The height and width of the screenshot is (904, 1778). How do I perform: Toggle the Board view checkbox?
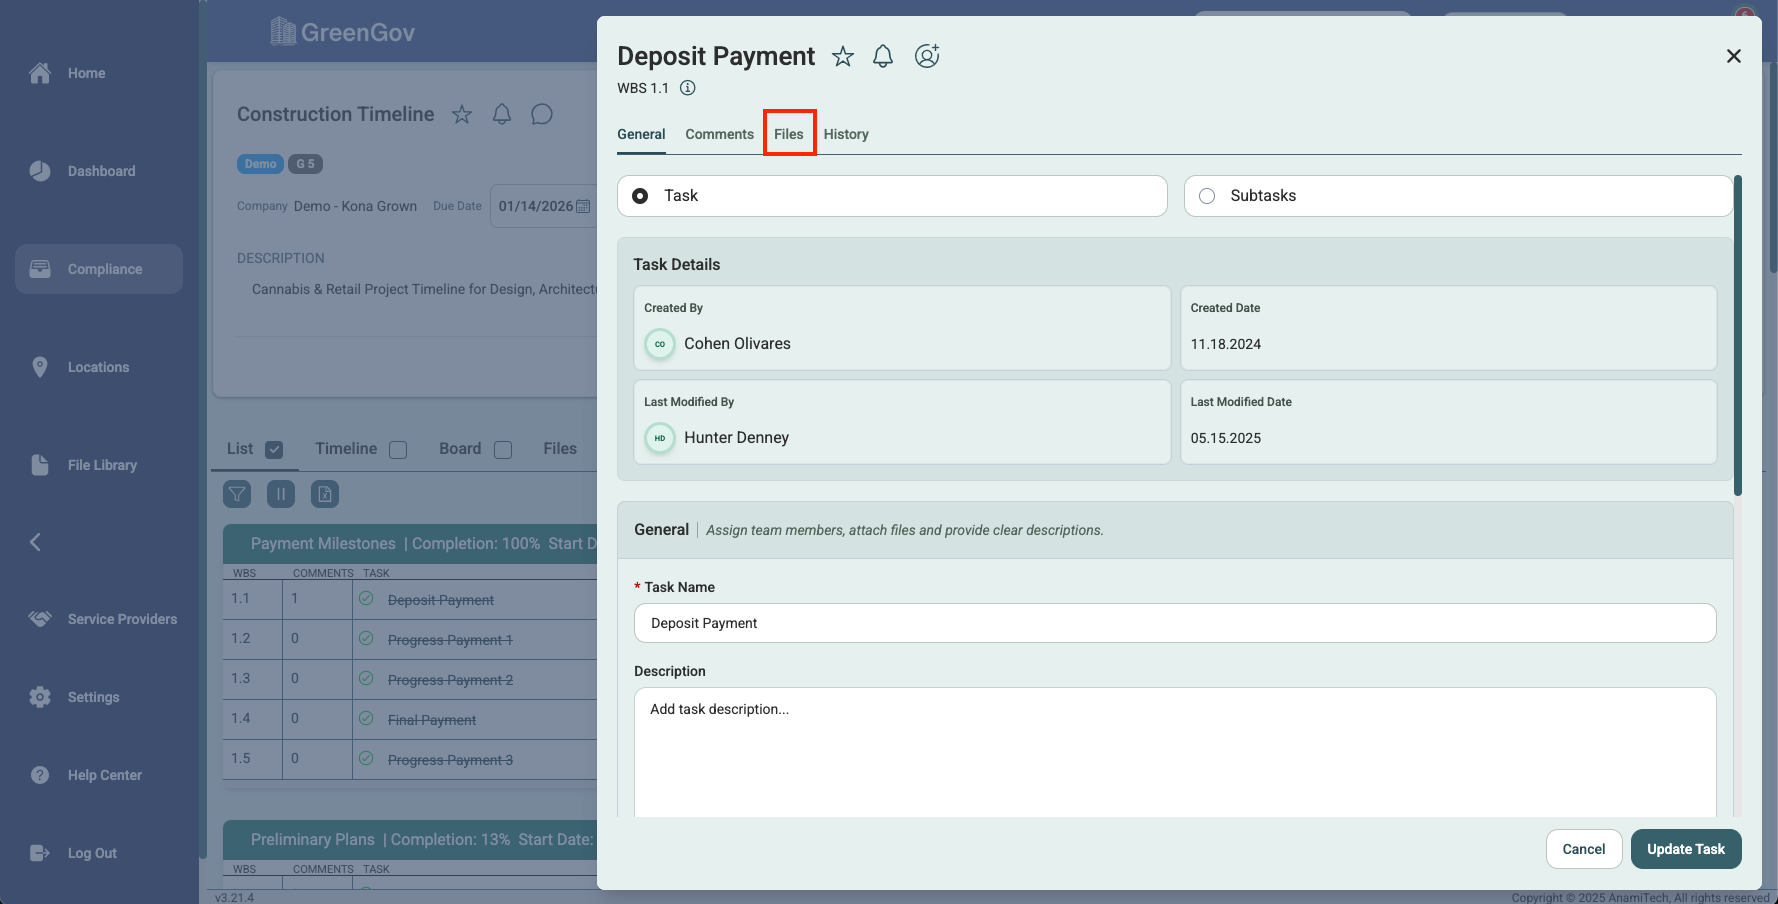click(503, 450)
